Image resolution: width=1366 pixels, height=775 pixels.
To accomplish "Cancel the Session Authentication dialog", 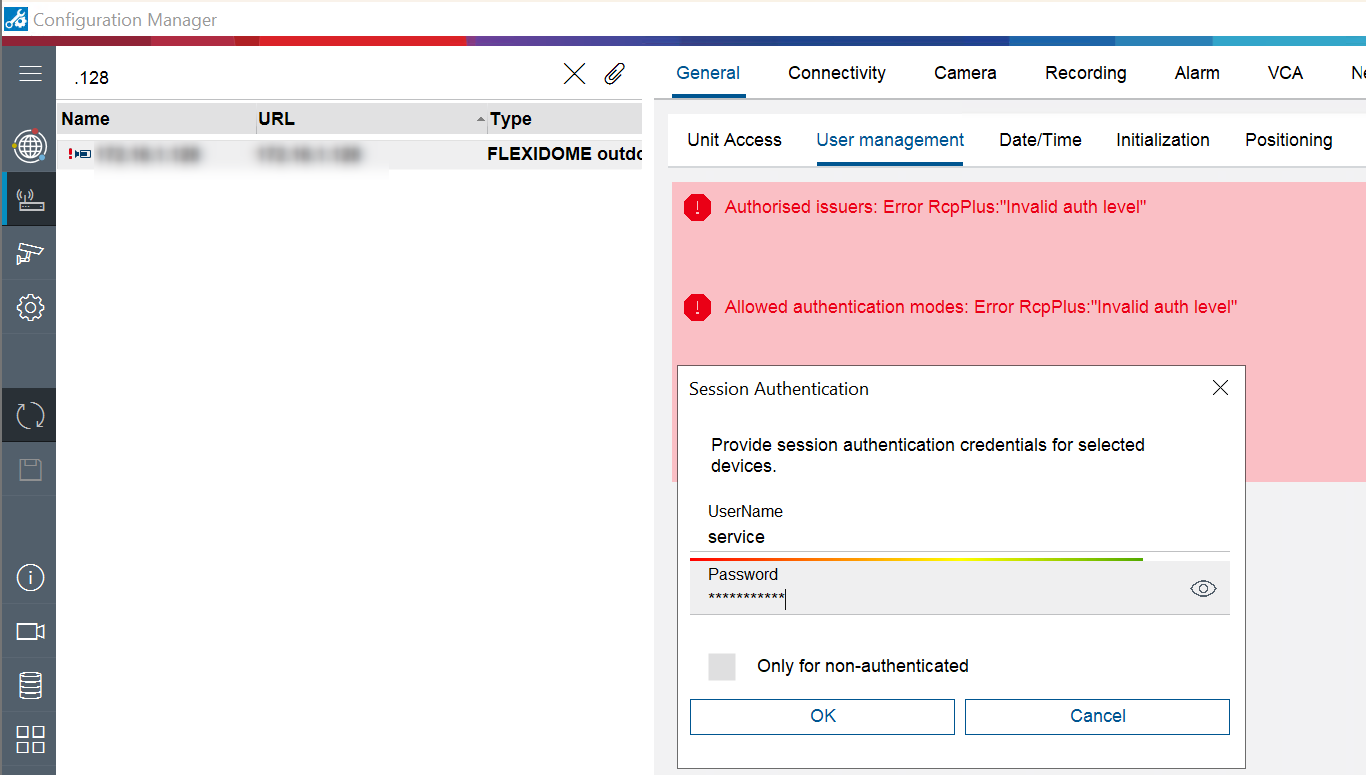I will (x=1097, y=716).
